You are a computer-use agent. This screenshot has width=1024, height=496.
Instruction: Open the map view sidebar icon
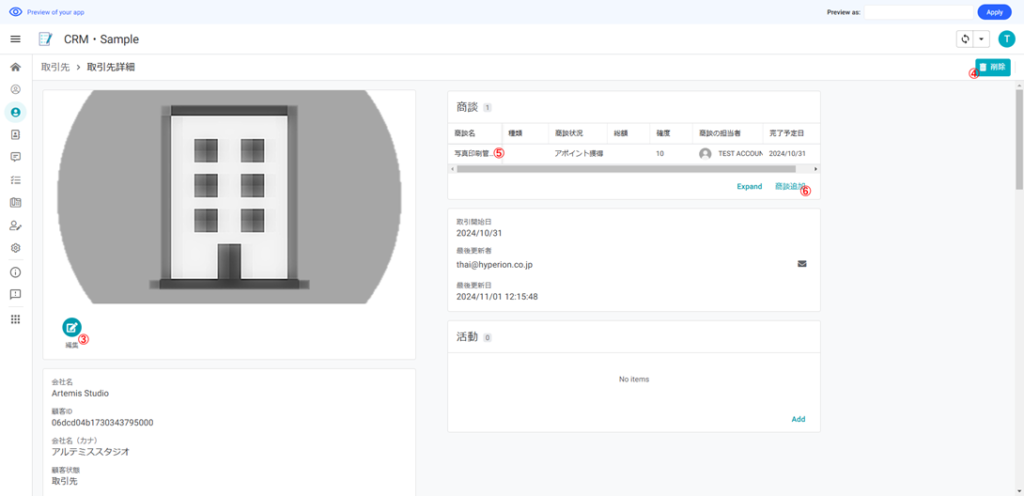[16, 202]
